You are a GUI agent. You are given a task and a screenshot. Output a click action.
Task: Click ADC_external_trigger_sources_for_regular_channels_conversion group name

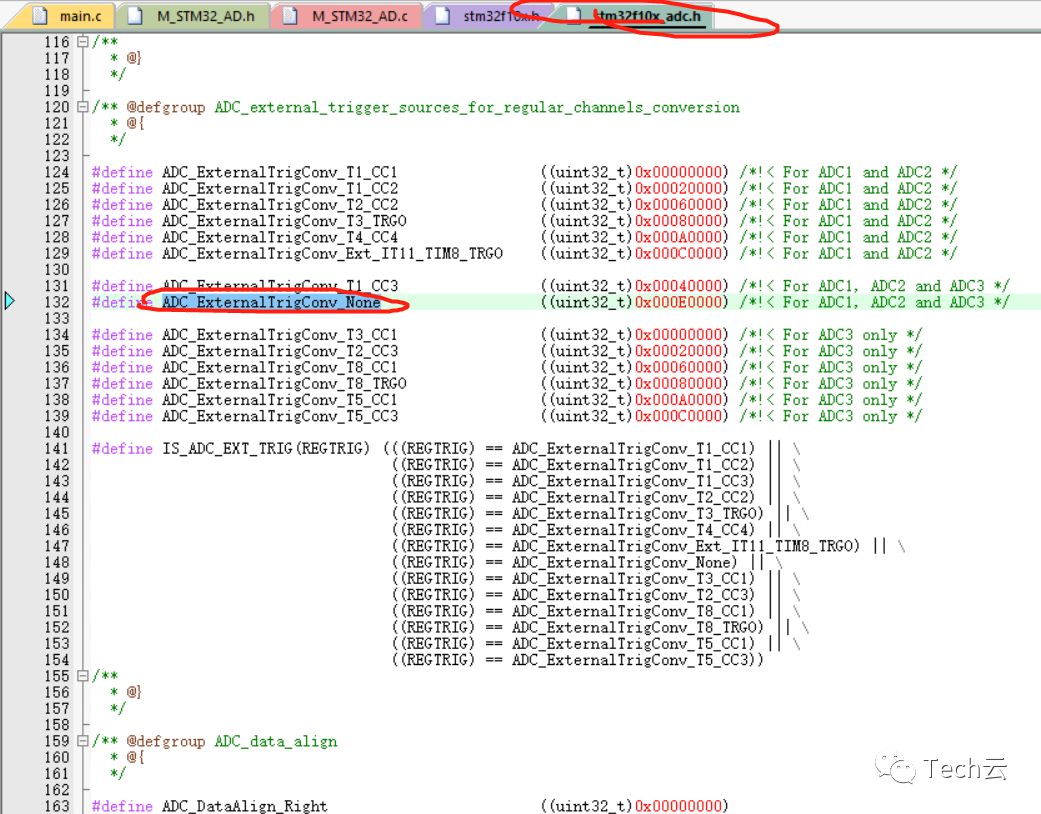pos(477,107)
